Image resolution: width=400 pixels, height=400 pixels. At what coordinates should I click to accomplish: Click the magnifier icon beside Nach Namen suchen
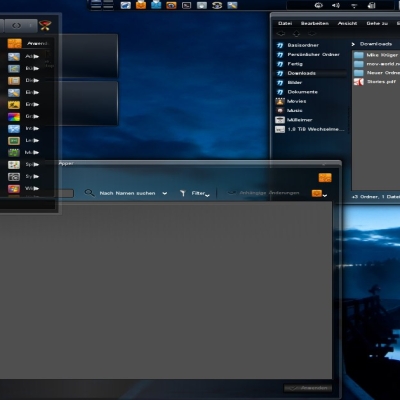point(89,193)
